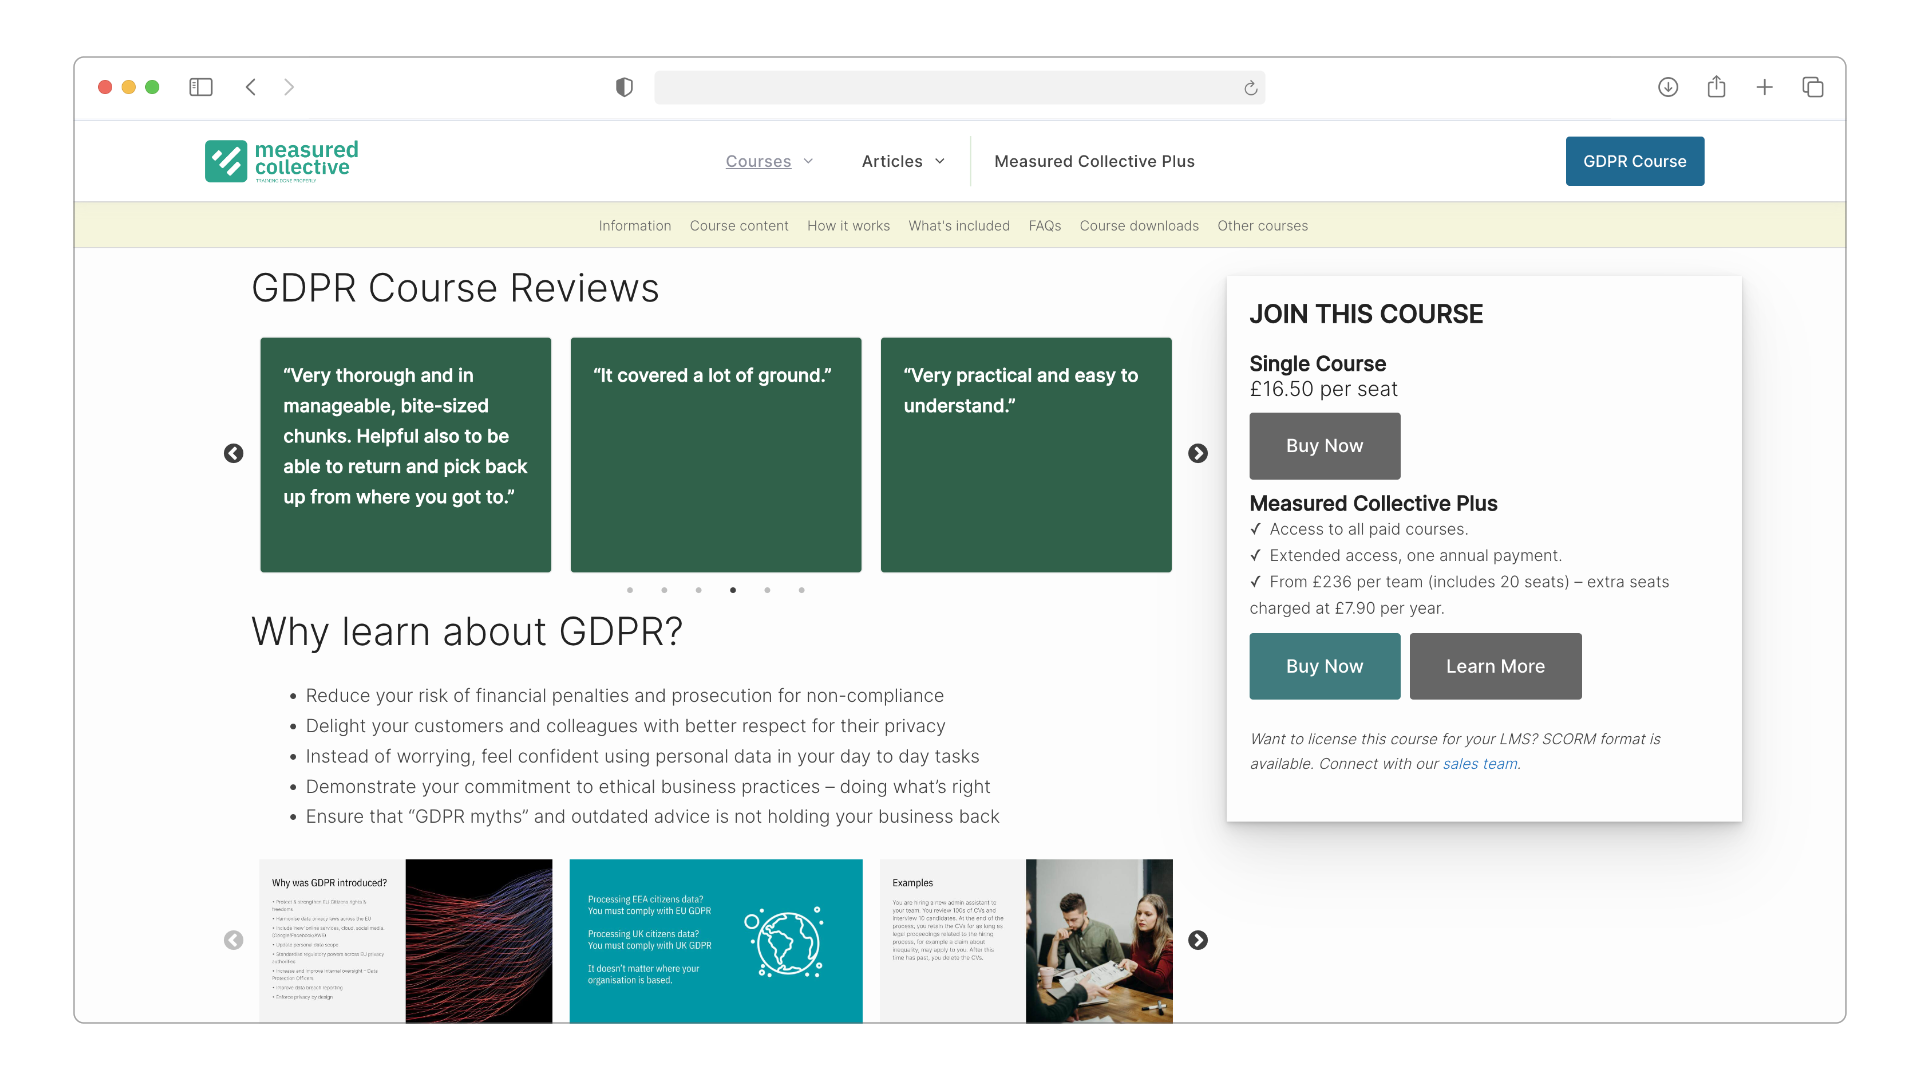Open new tab with plus icon
The height and width of the screenshot is (1080, 1920).
pyautogui.click(x=1764, y=87)
